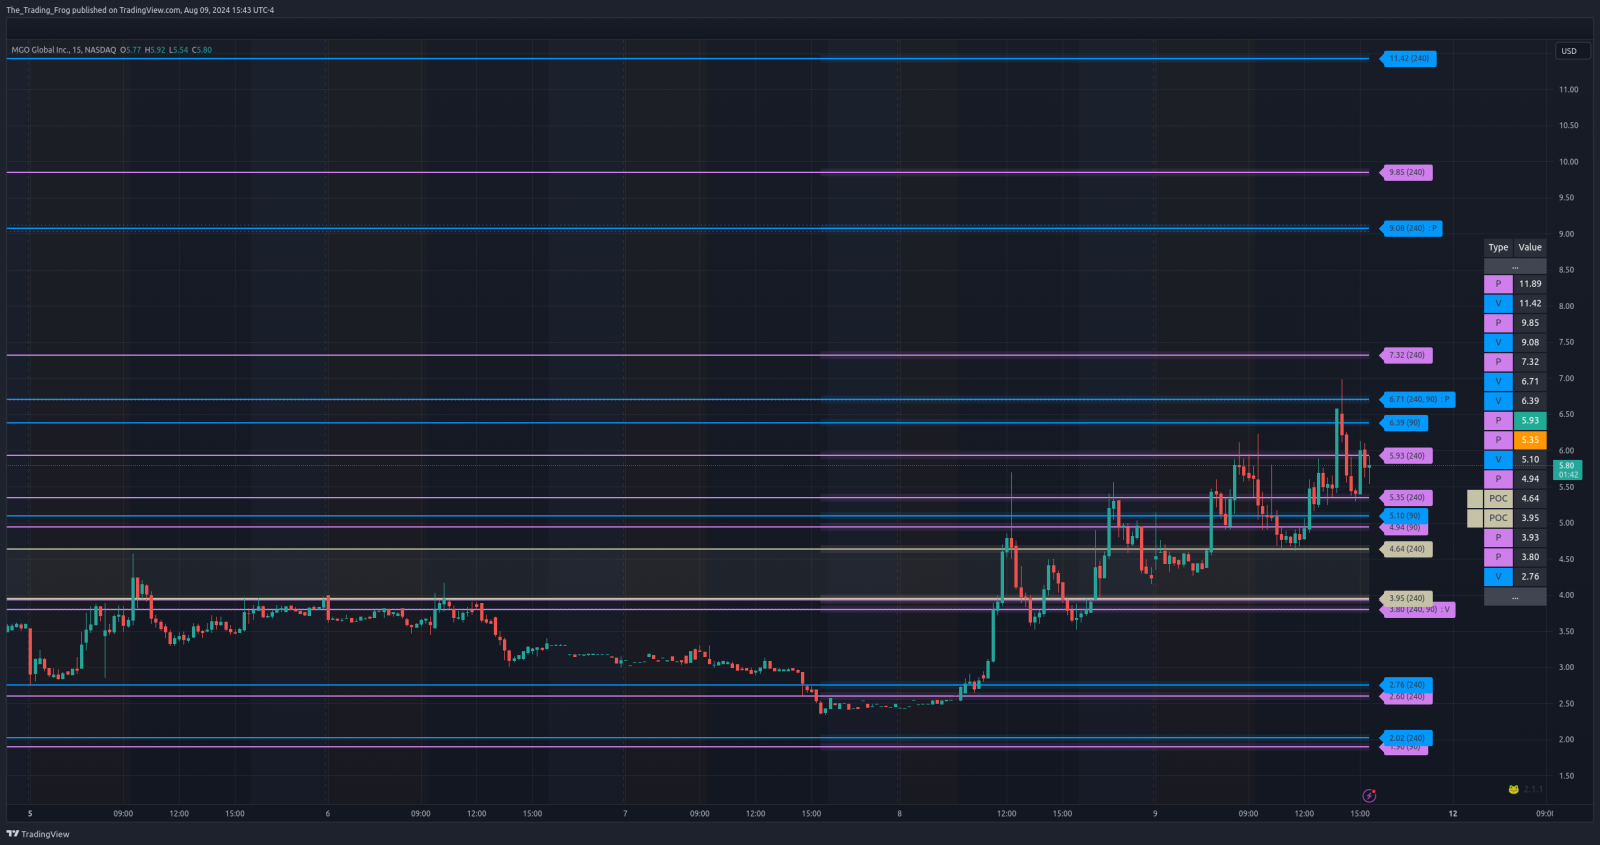1600x845 pixels.
Task: Click the Value column header in levels table
Action: pos(1530,247)
